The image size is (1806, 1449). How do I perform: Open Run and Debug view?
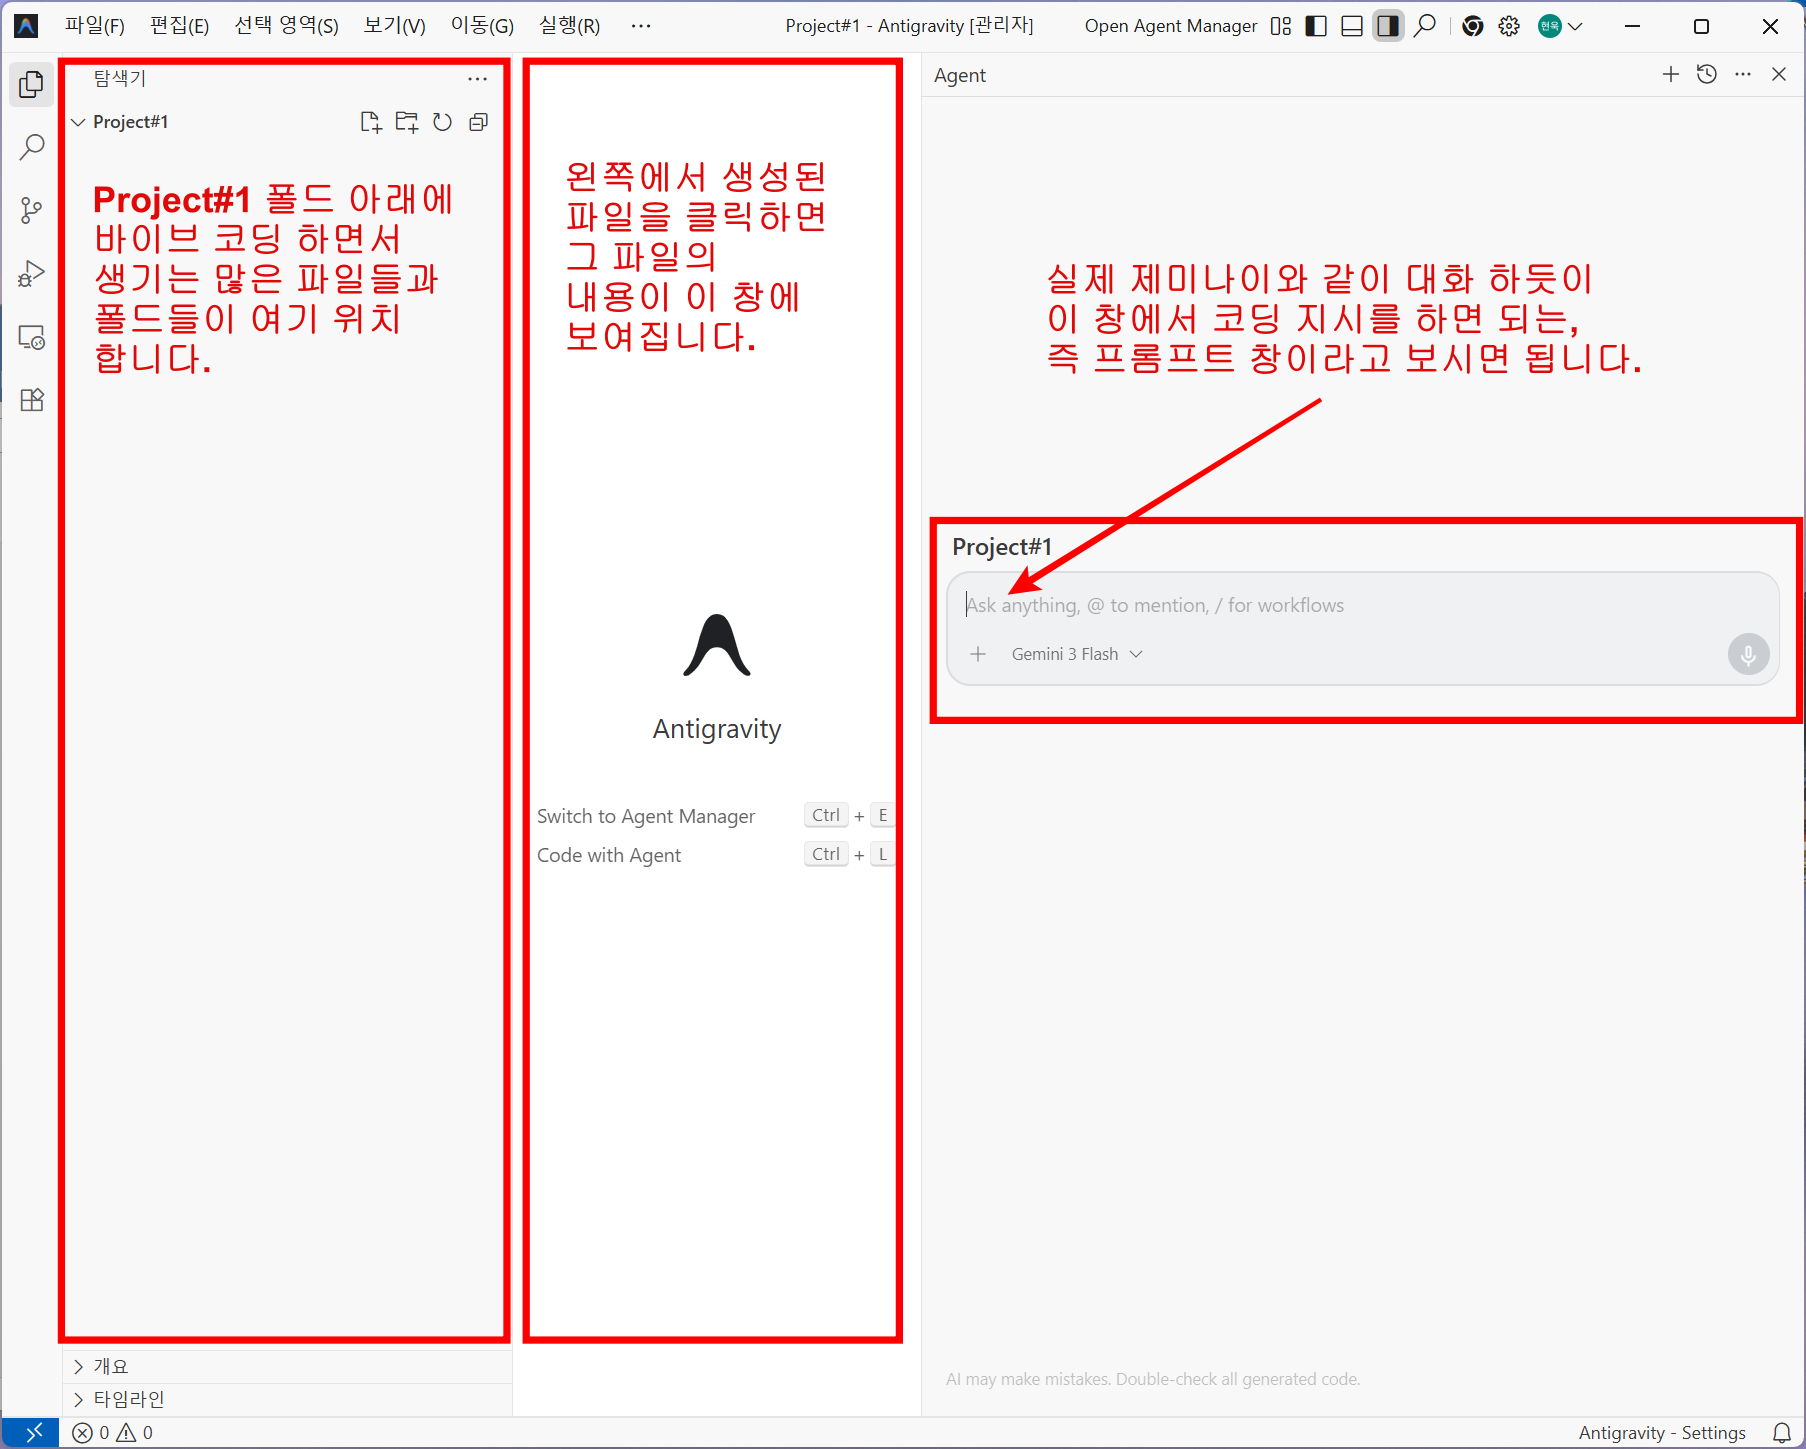click(x=31, y=274)
